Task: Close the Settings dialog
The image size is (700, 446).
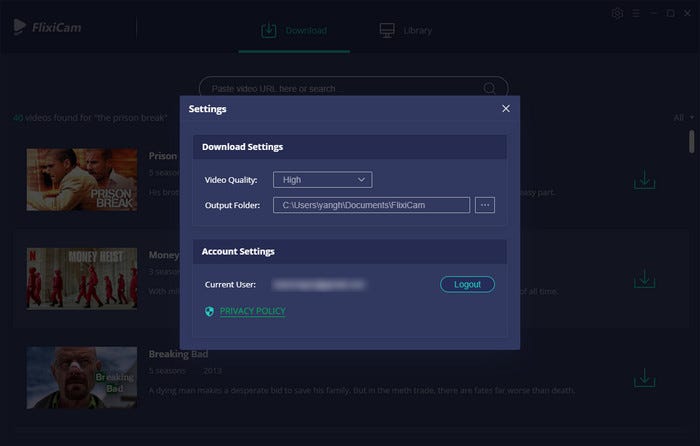Action: (x=506, y=108)
